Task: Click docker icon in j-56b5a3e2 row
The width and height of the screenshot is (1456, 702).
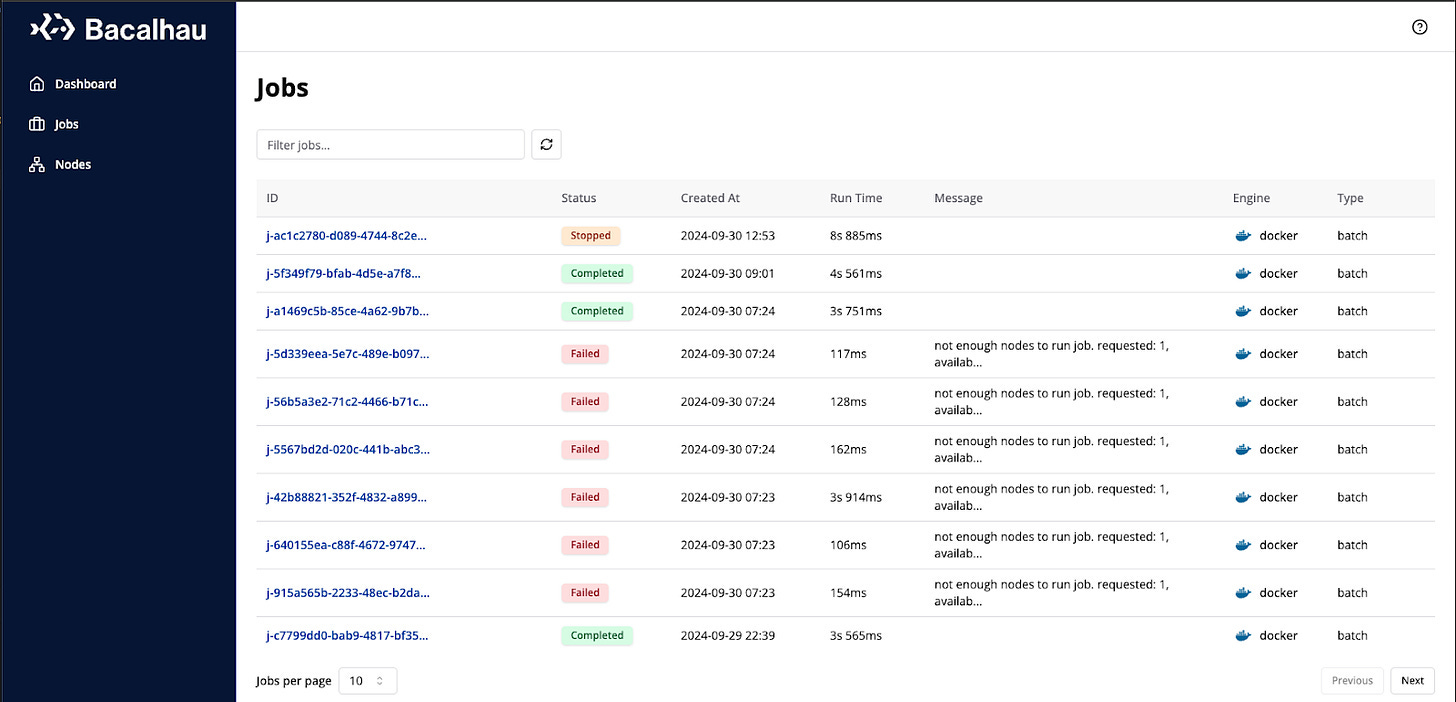Action: click(1243, 402)
